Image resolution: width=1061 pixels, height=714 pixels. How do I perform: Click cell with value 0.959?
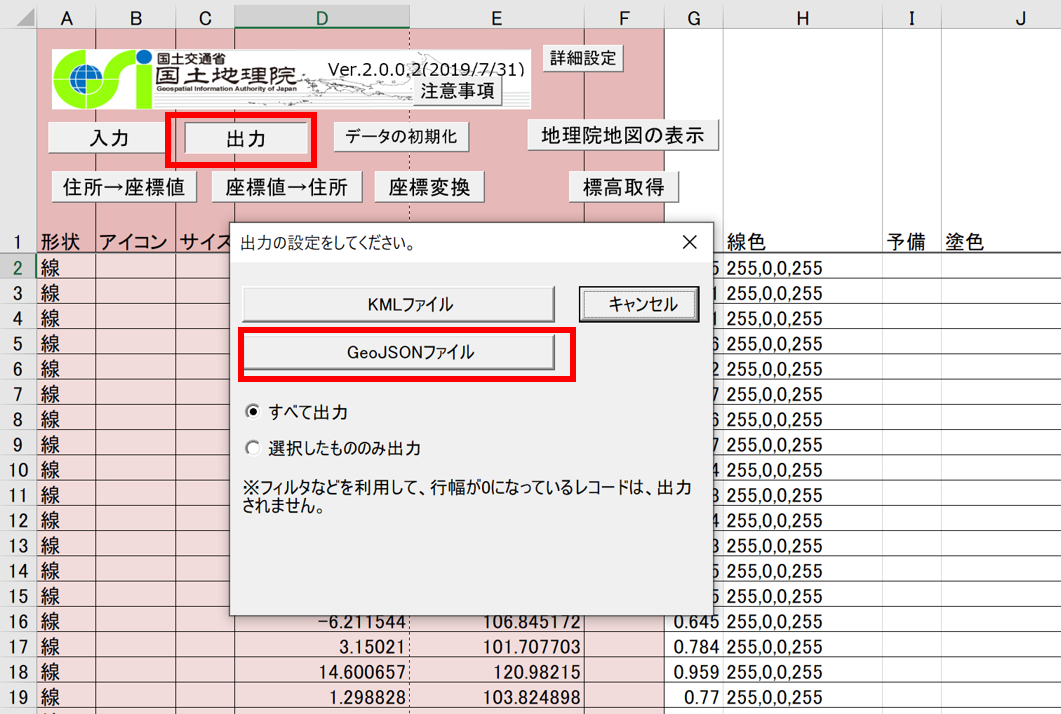(x=694, y=672)
